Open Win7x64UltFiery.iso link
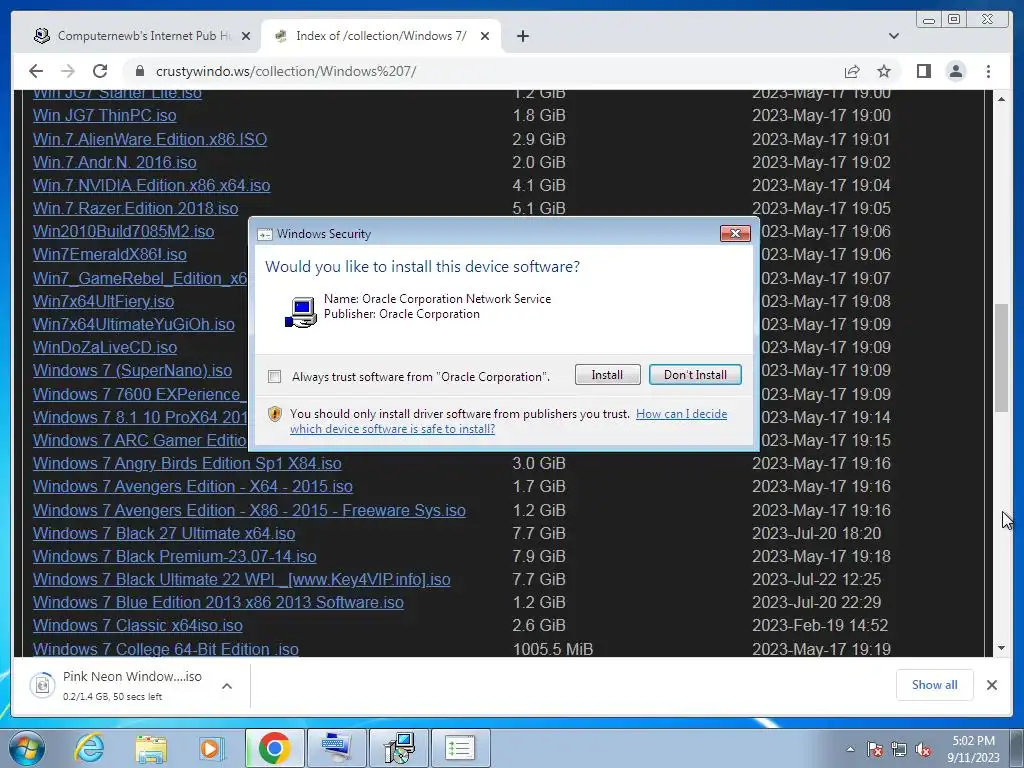Viewport: 1024px width, 768px height. click(103, 302)
